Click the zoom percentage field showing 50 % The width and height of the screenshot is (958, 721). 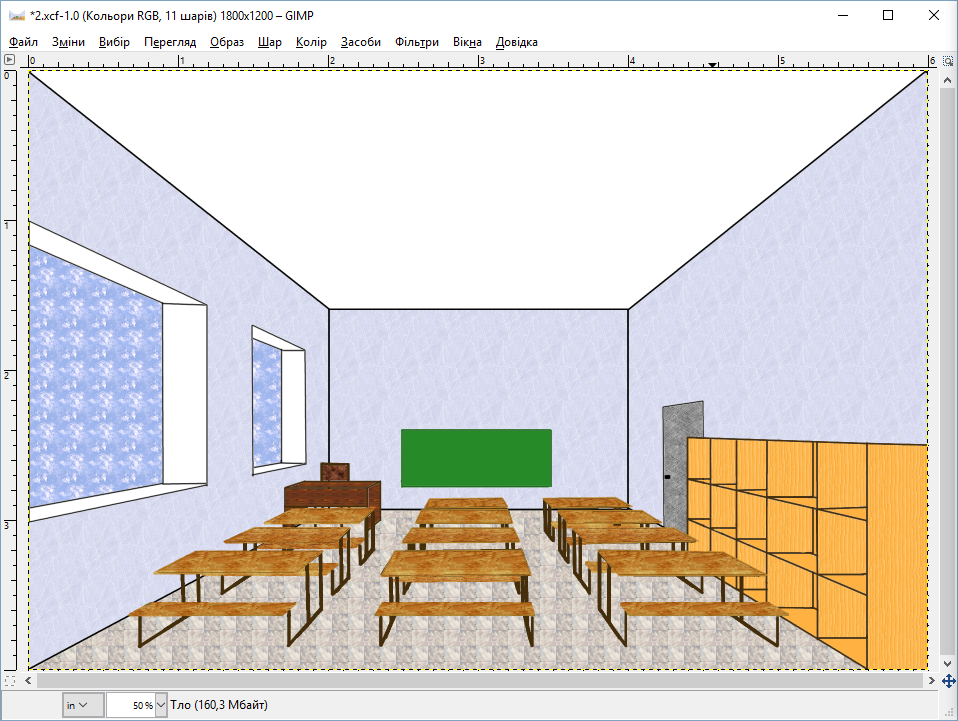pos(131,705)
